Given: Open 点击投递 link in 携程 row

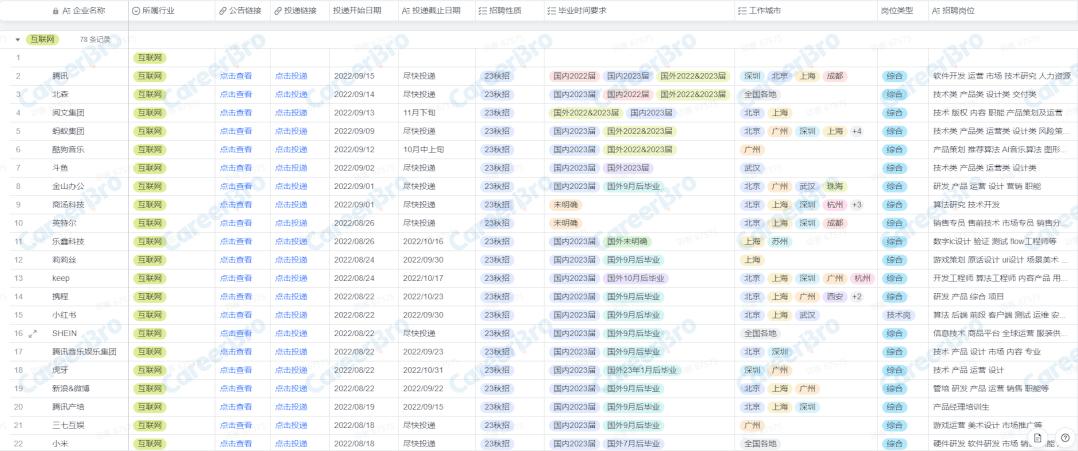Looking at the screenshot, I should pyautogui.click(x=291, y=296).
